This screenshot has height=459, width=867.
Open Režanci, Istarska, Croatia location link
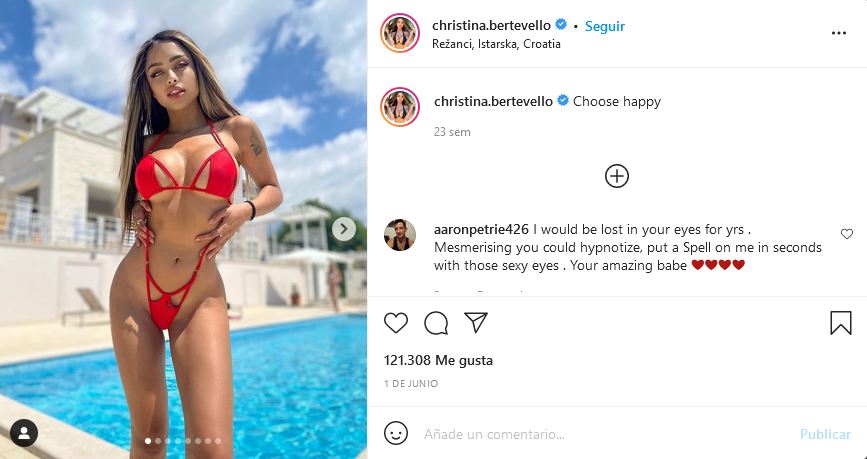497,44
